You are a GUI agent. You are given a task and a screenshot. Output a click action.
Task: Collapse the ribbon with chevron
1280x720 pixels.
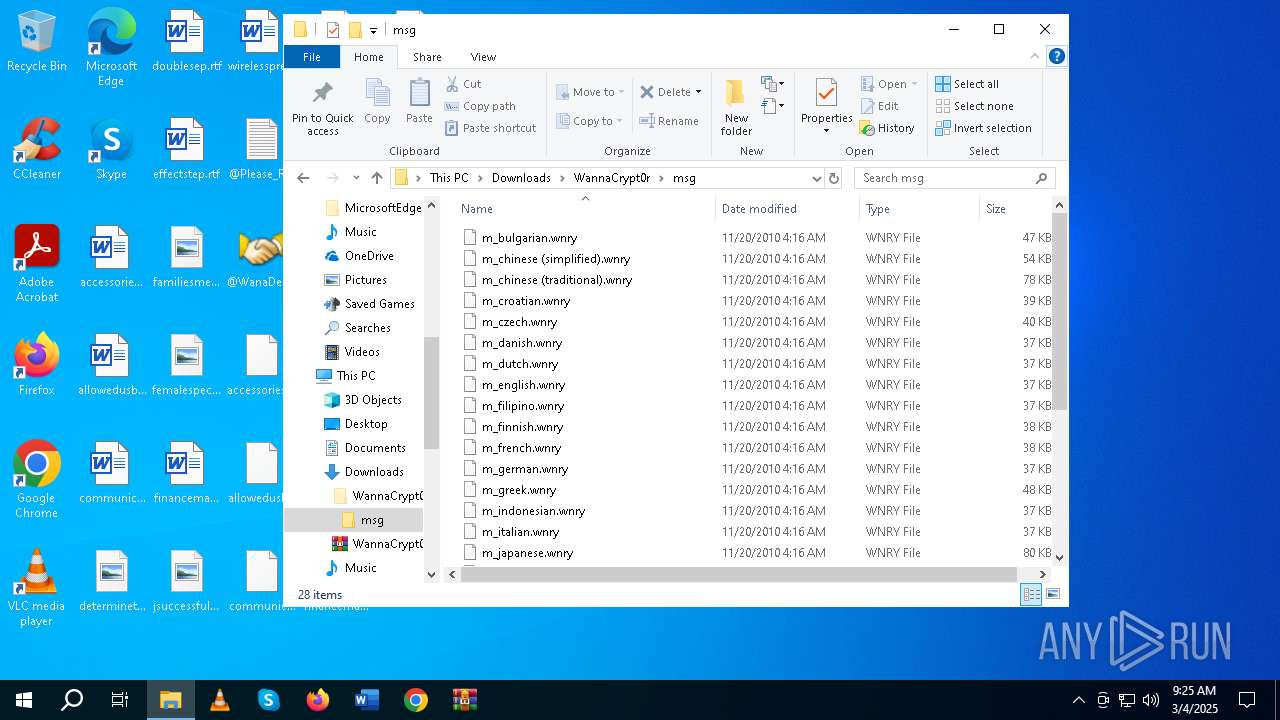[x=1035, y=57]
